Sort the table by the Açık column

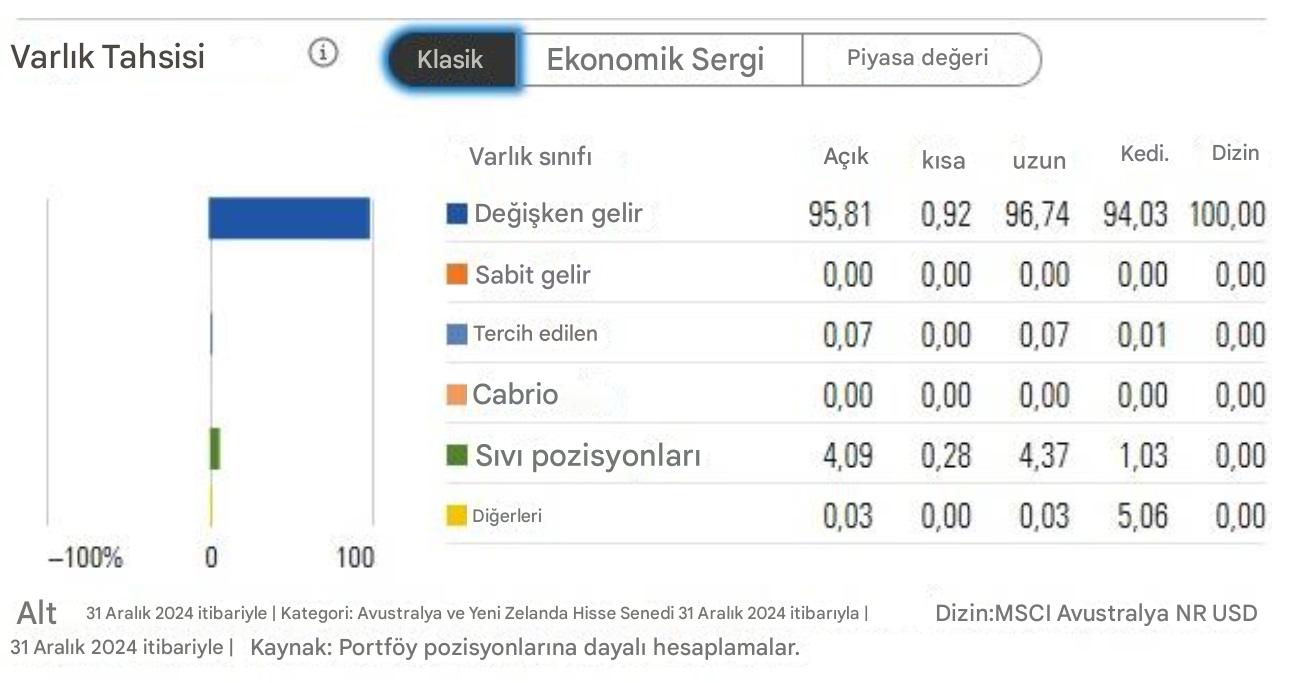(x=845, y=155)
